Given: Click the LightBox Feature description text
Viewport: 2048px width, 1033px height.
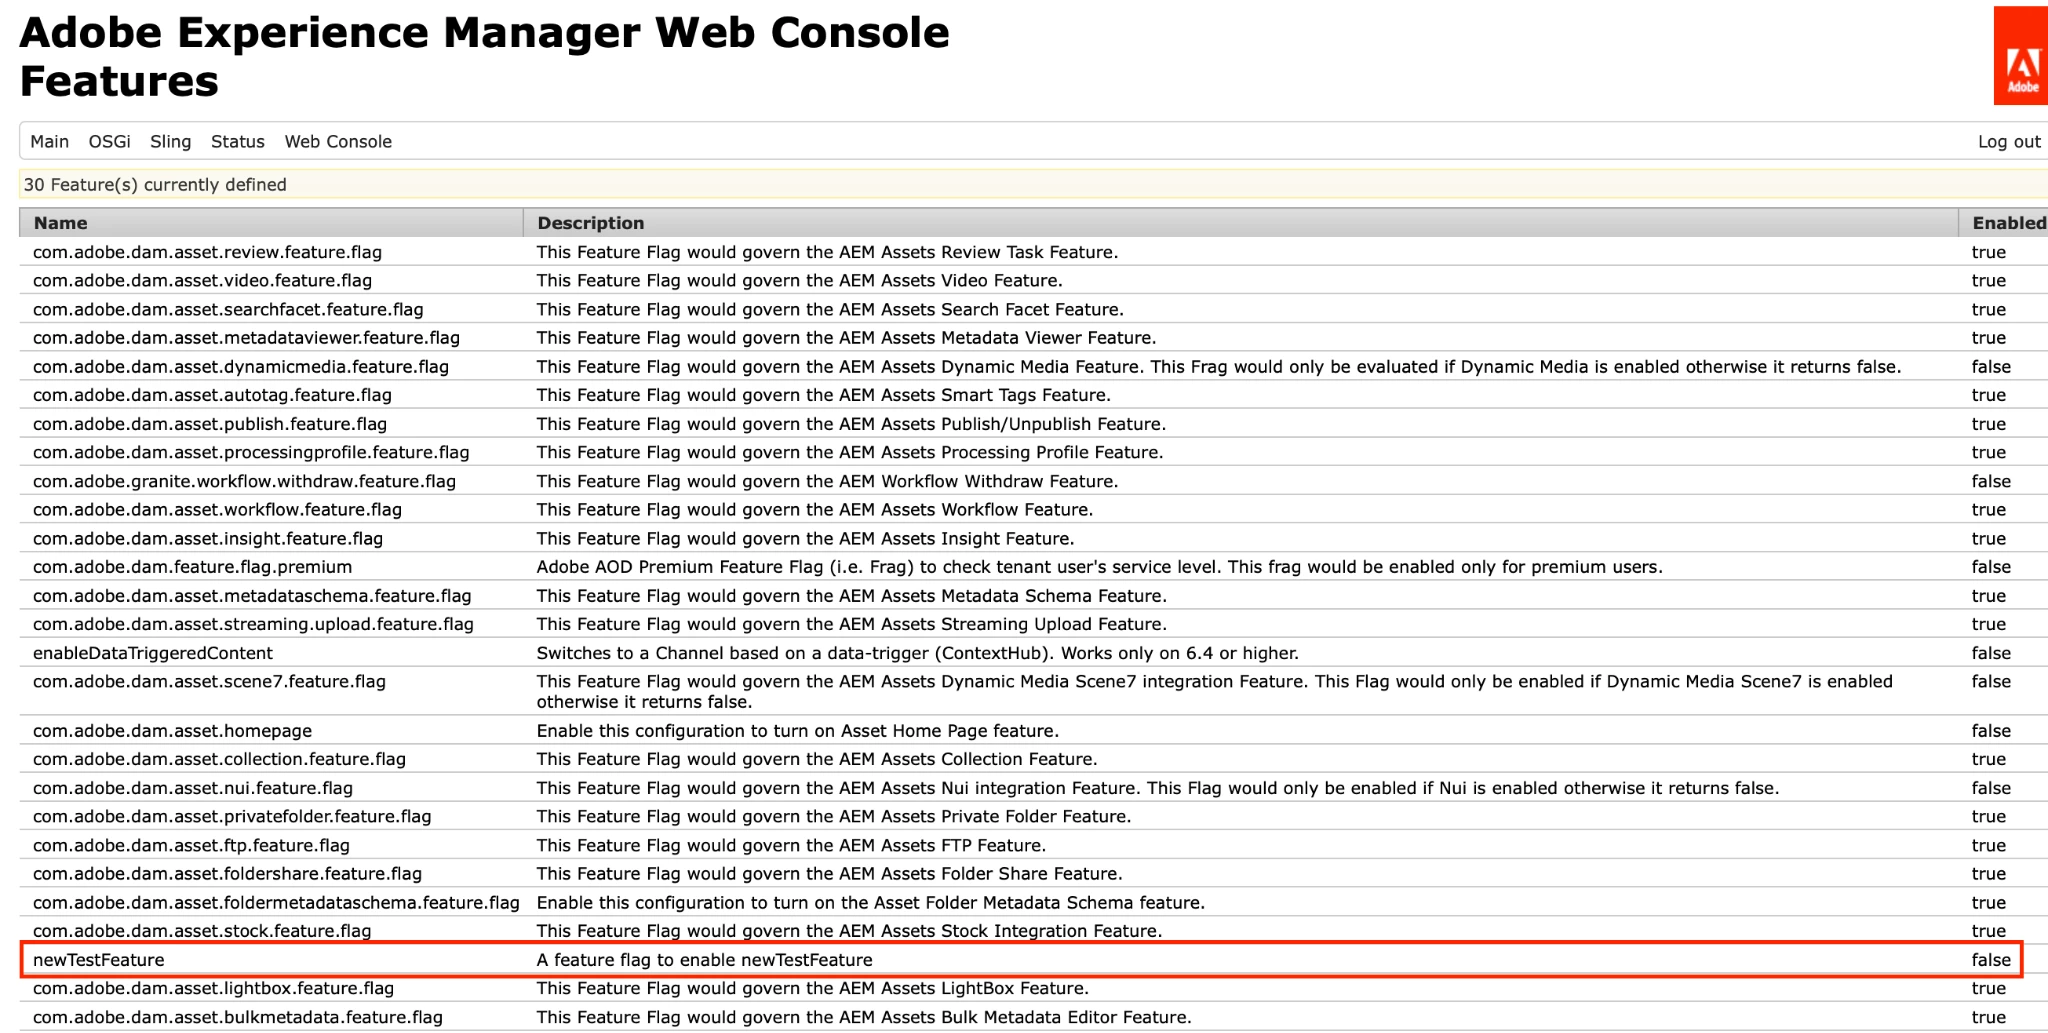Looking at the screenshot, I should (812, 989).
